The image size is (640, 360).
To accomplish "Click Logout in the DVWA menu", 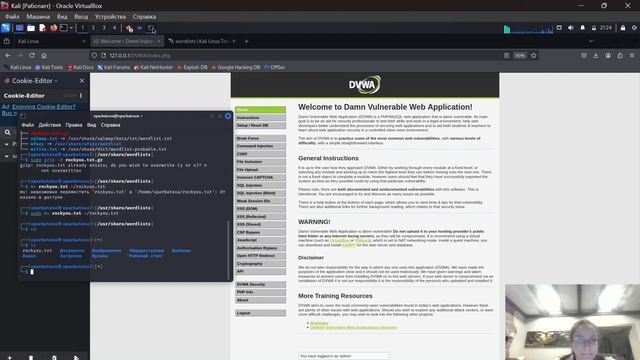I will tap(260, 313).
